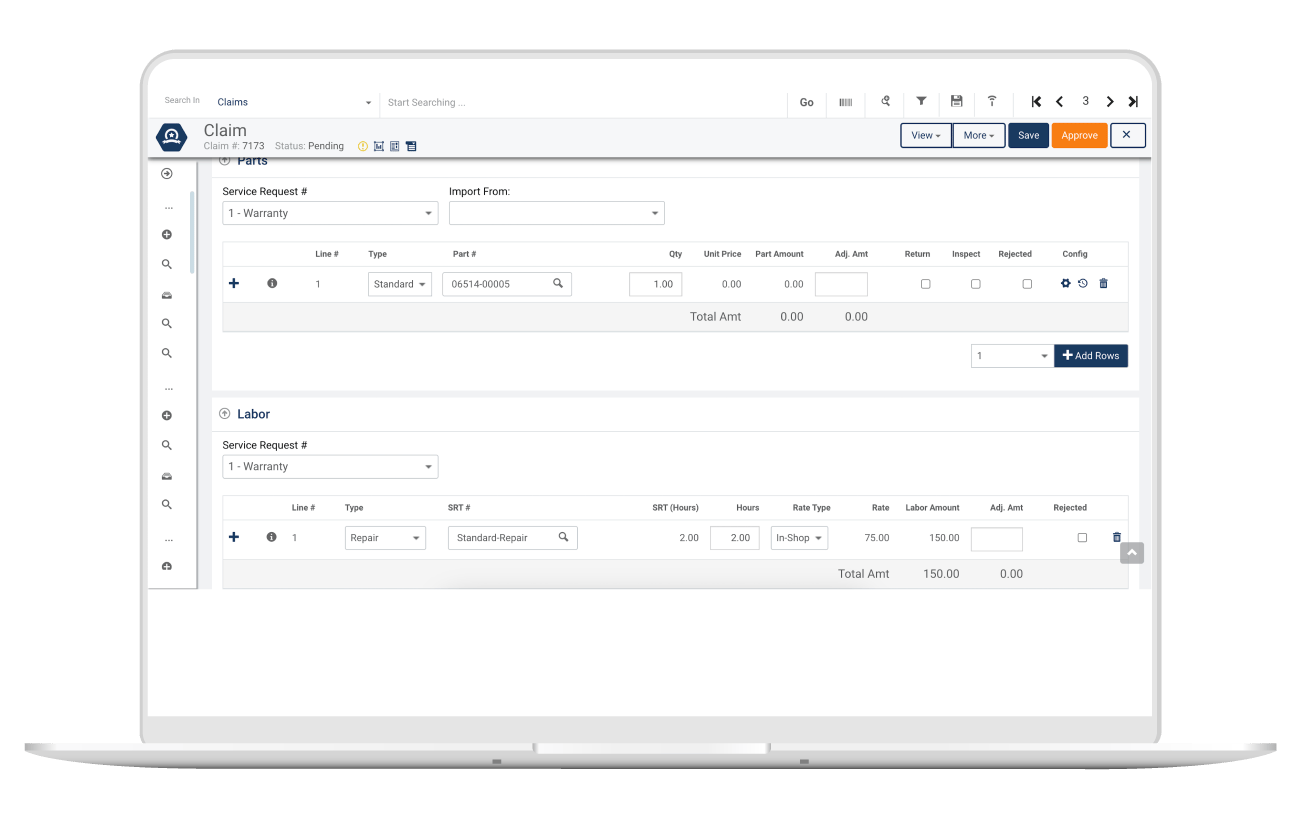Click the Add Rows button
This screenshot has height=834, width=1300.
point(1090,355)
